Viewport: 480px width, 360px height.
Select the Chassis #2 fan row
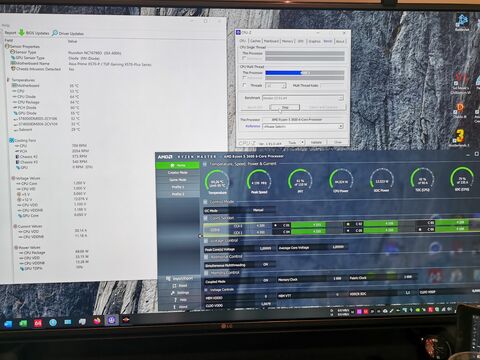51,156
